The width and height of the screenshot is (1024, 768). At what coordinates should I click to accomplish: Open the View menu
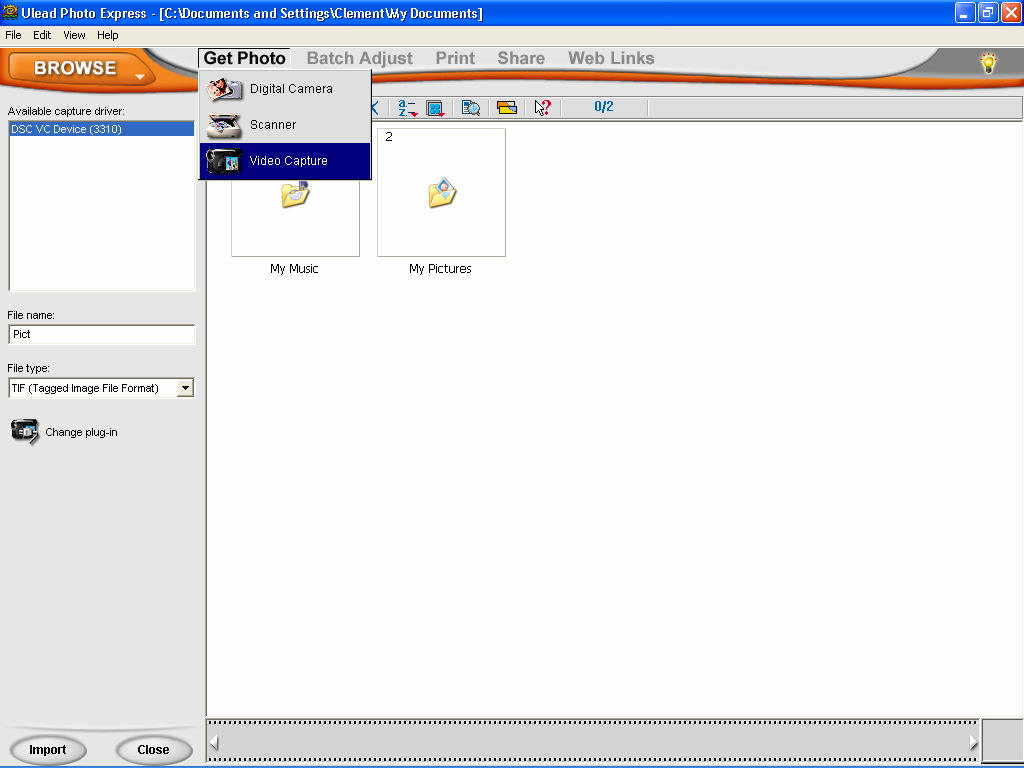(74, 35)
